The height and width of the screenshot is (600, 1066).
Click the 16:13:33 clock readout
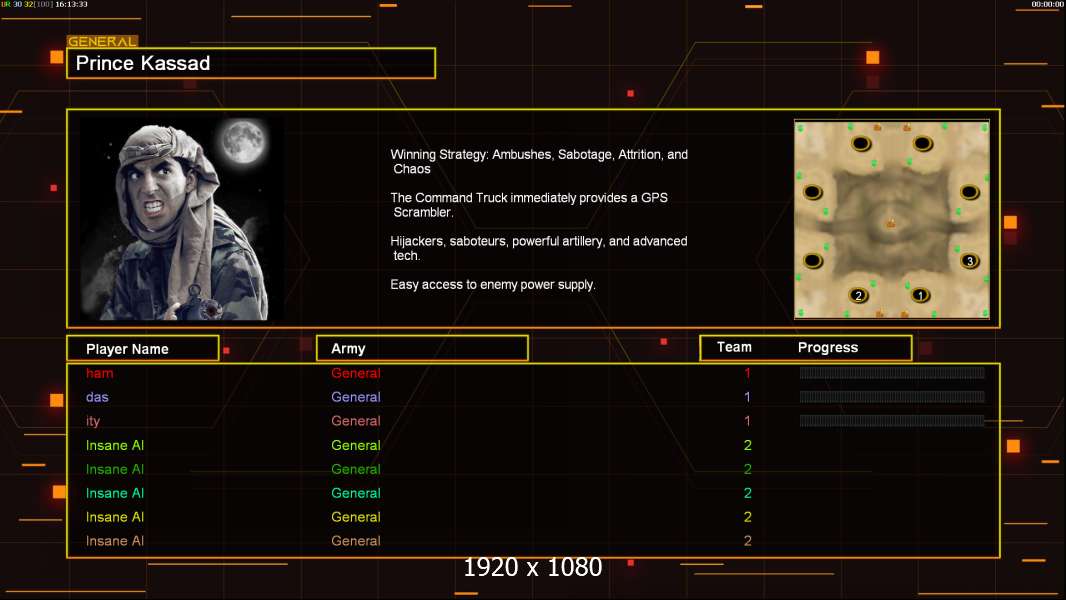click(71, 4)
